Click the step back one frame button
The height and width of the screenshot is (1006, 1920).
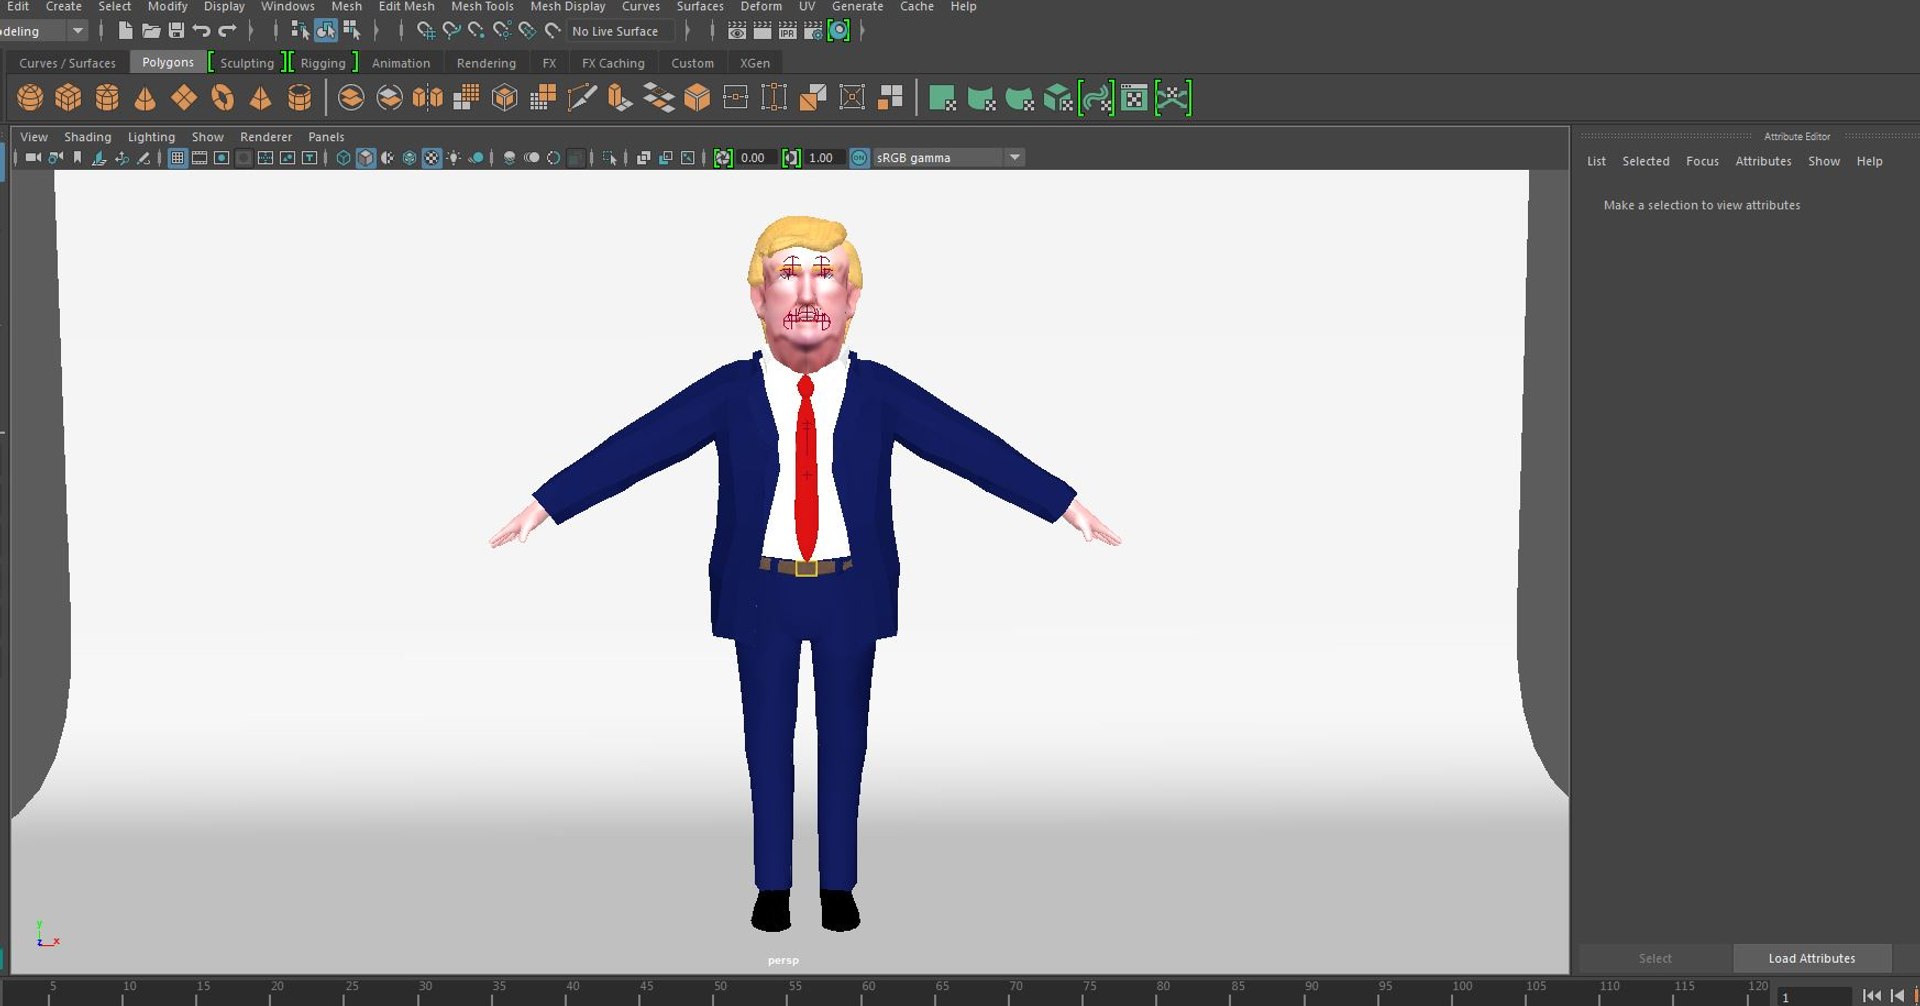(1897, 996)
